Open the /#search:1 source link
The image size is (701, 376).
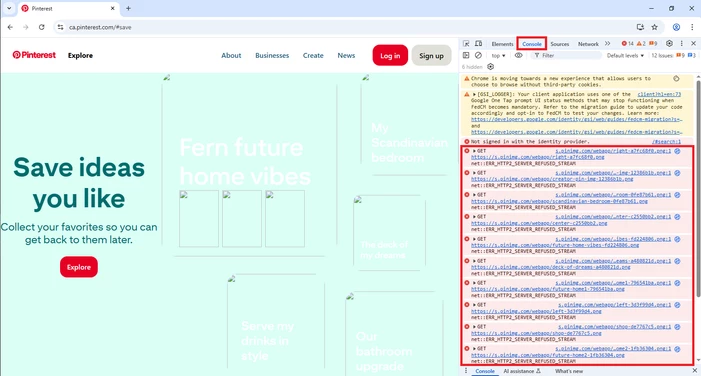666,142
